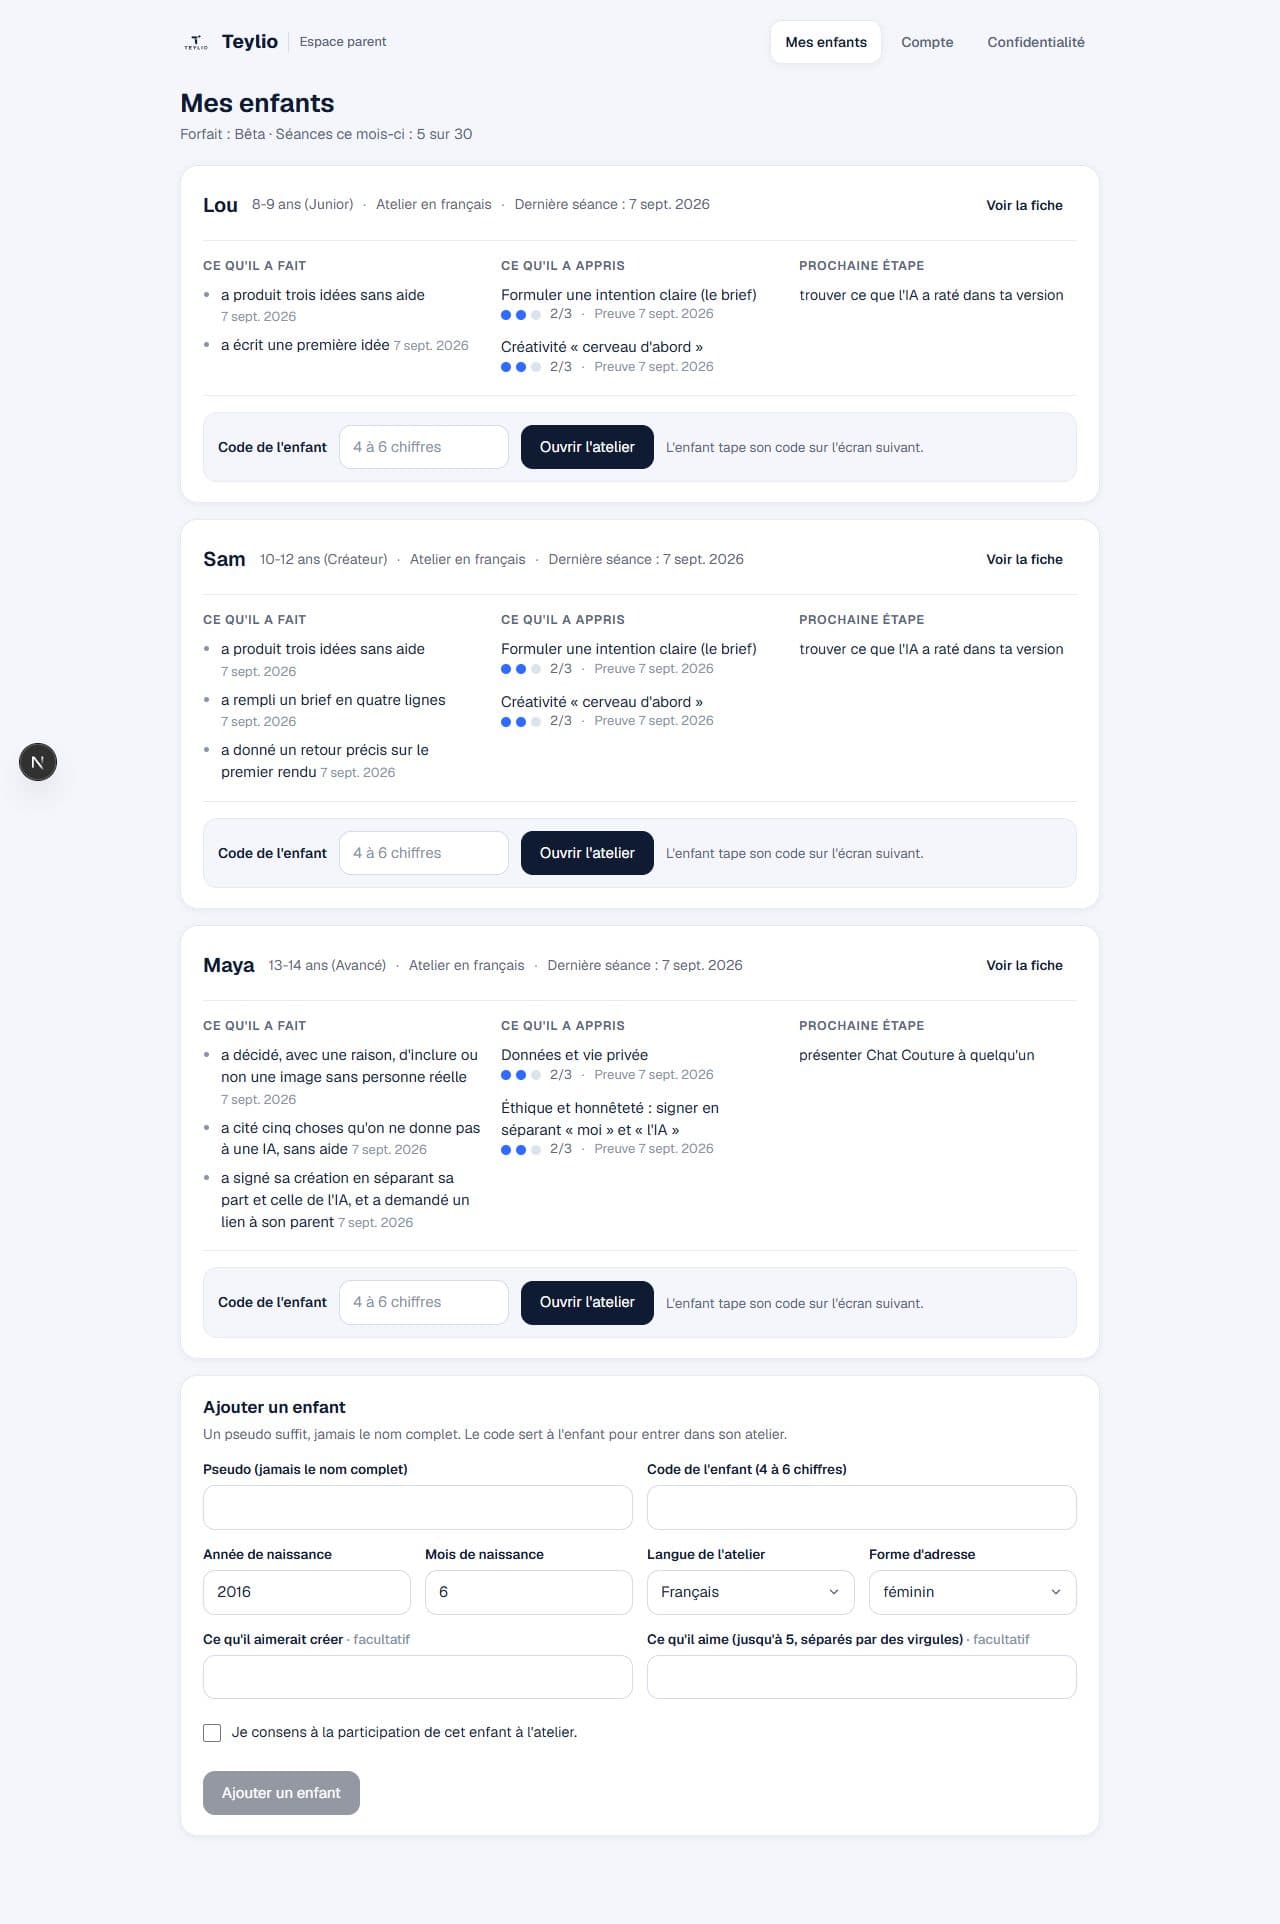Screen dimensions: 1280x1924
Task: Focus Maya's child code input
Action: tap(424, 1302)
